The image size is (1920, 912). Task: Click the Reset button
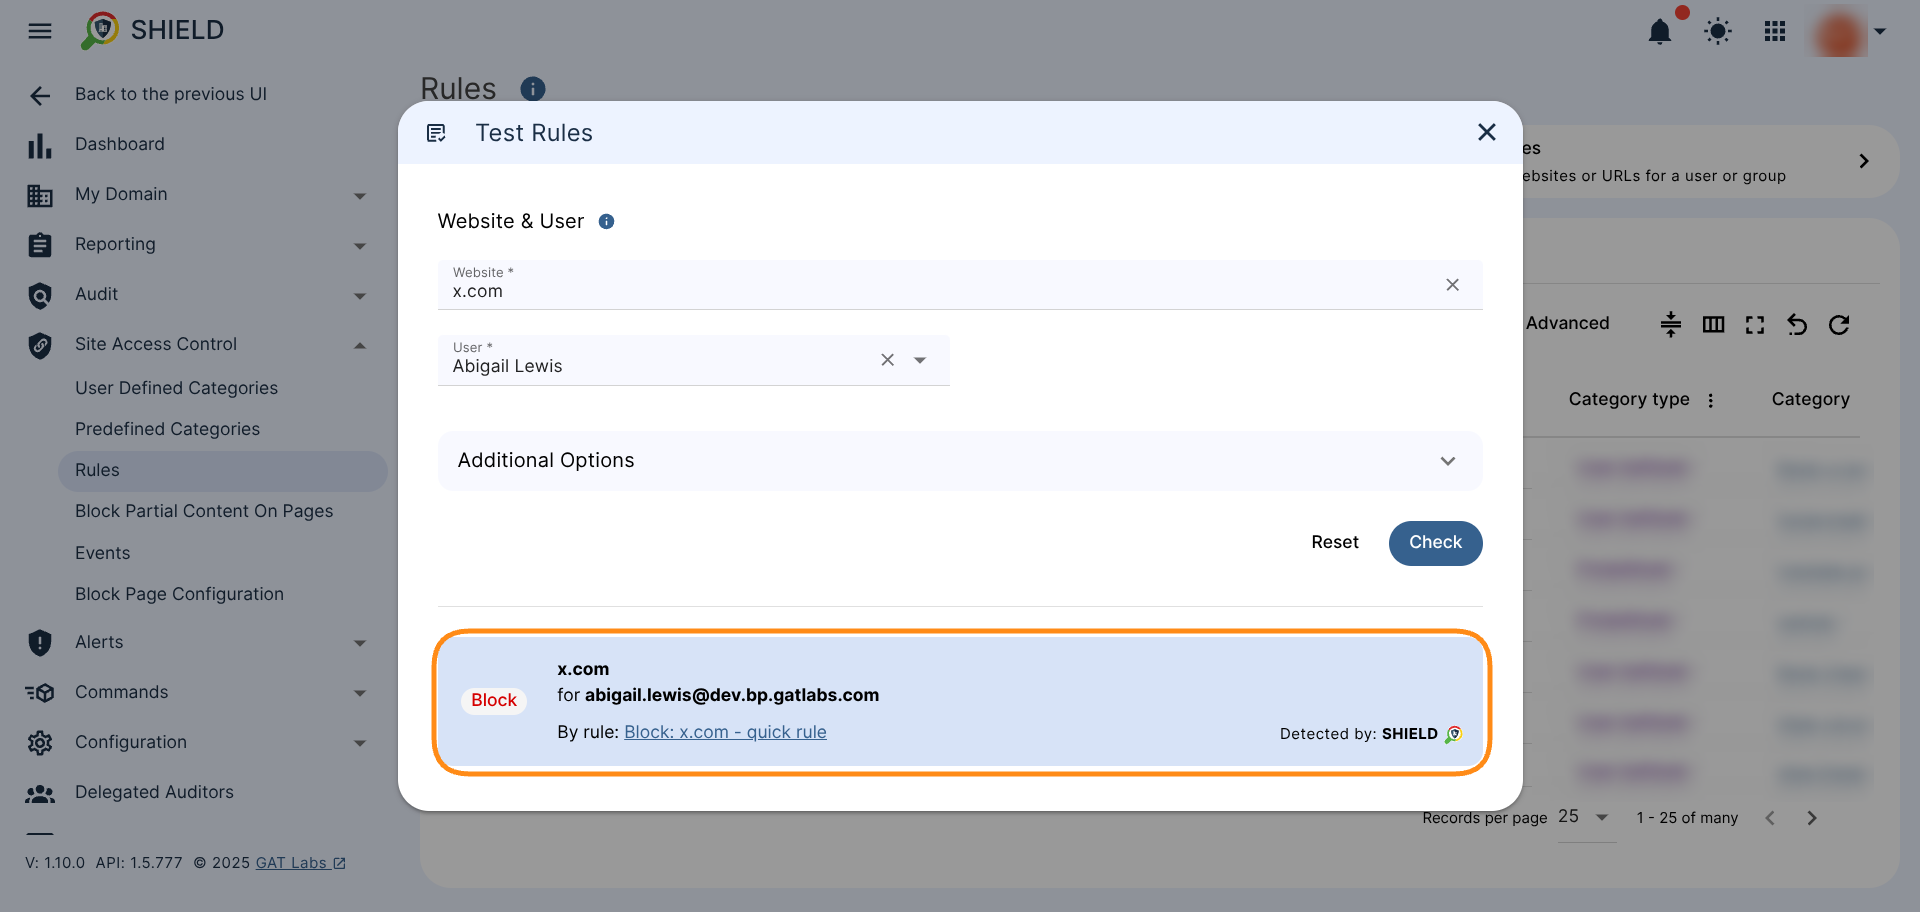(1335, 543)
